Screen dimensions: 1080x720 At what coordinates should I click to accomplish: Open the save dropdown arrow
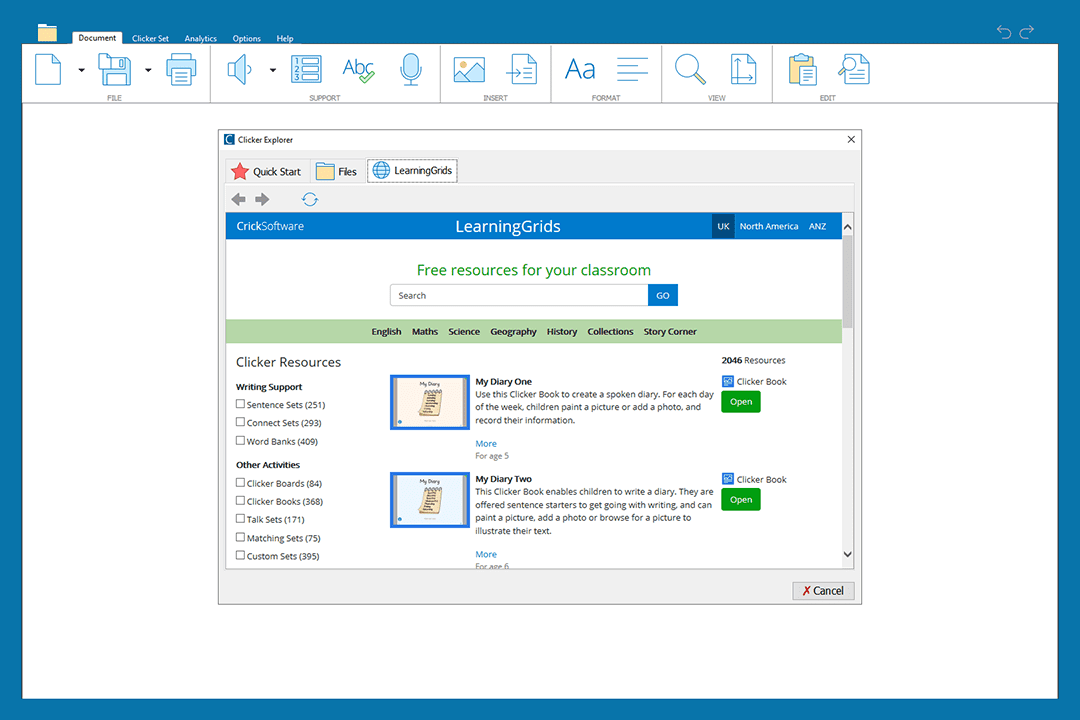click(148, 70)
